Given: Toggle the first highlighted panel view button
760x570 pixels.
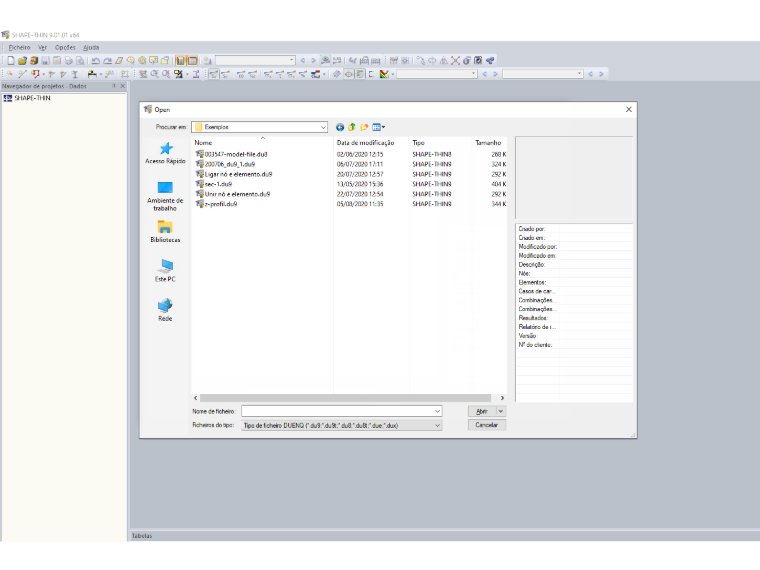Looking at the screenshot, I should tap(180, 61).
